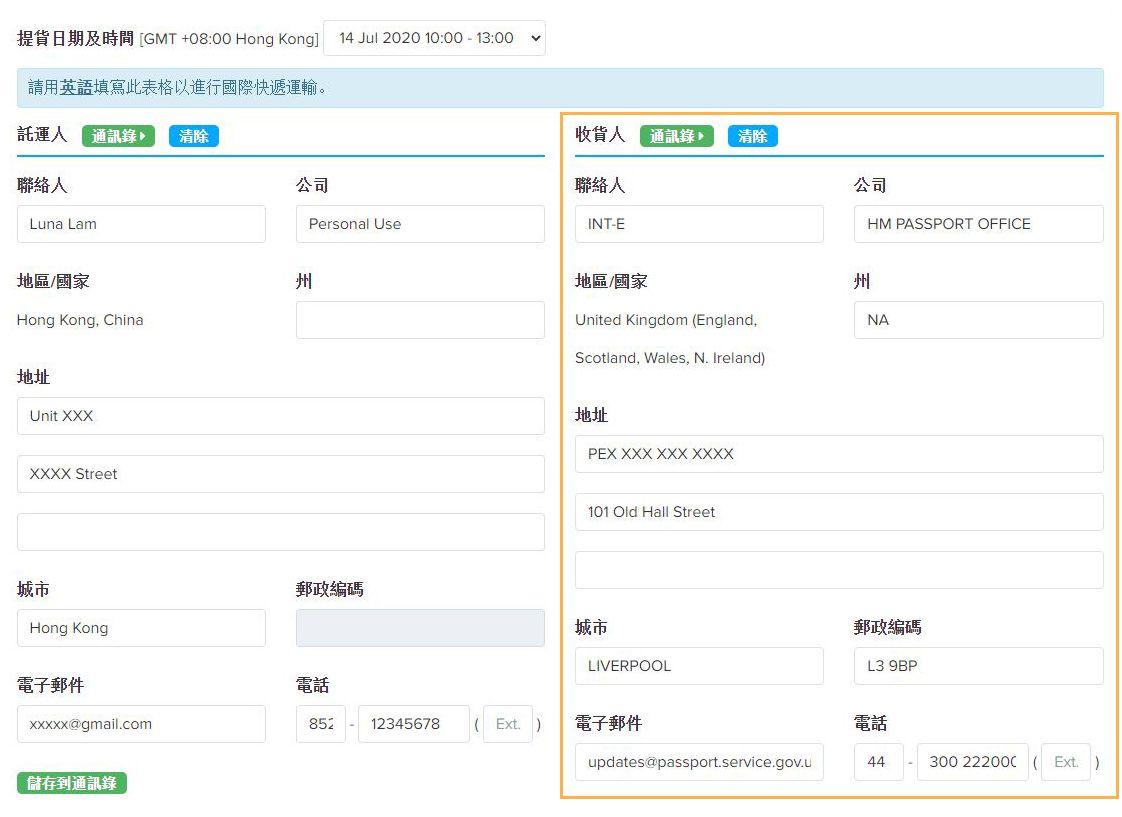
Task: Click consignee's 清除 clear button
Action: [x=752, y=136]
